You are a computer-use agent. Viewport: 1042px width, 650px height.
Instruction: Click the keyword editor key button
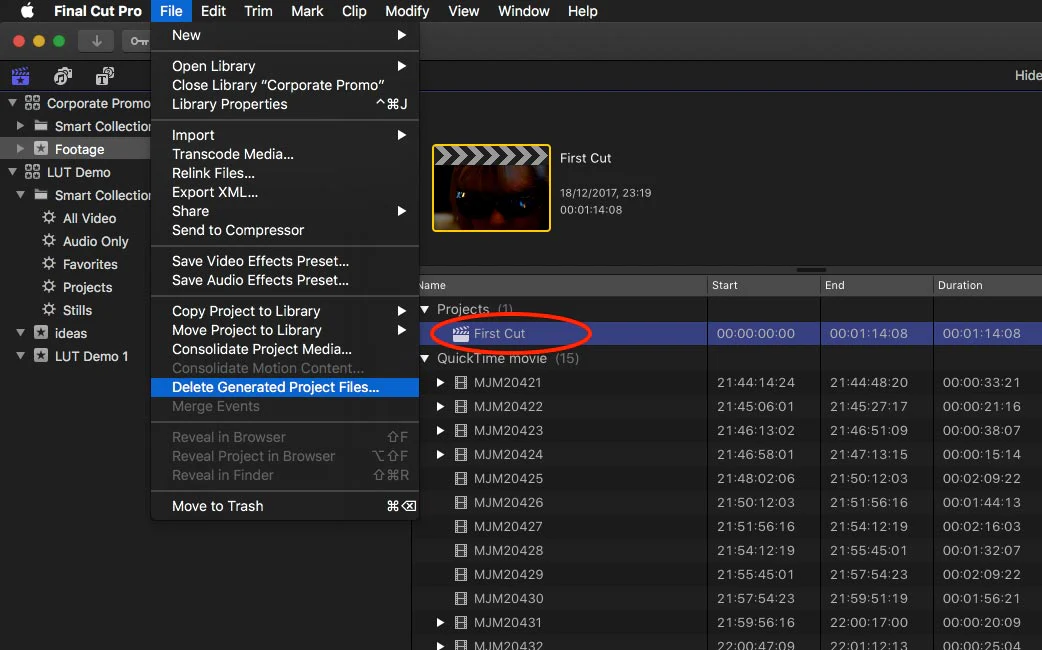pyautogui.click(x=138, y=41)
